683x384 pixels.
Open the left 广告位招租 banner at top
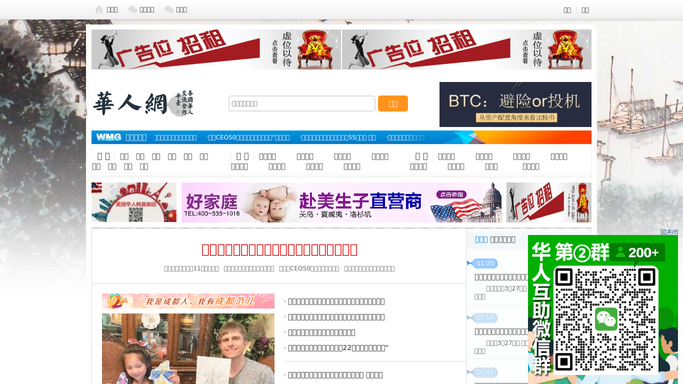click(x=216, y=49)
